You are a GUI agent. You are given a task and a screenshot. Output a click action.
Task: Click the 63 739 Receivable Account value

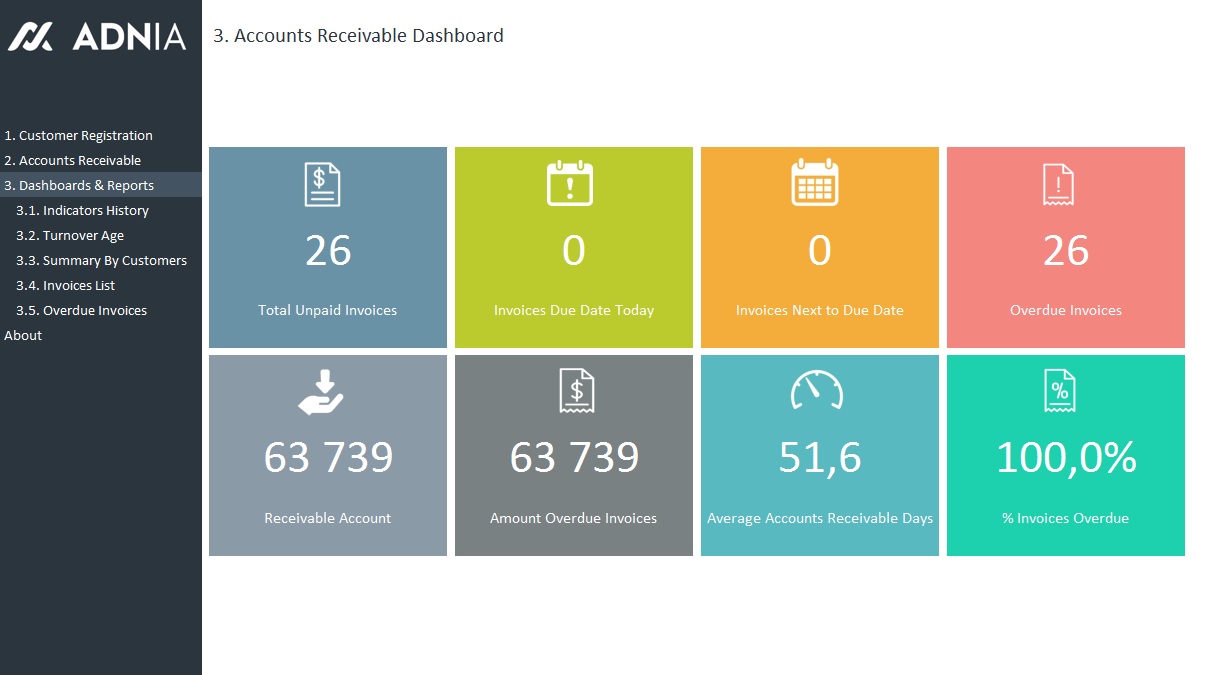tap(328, 458)
